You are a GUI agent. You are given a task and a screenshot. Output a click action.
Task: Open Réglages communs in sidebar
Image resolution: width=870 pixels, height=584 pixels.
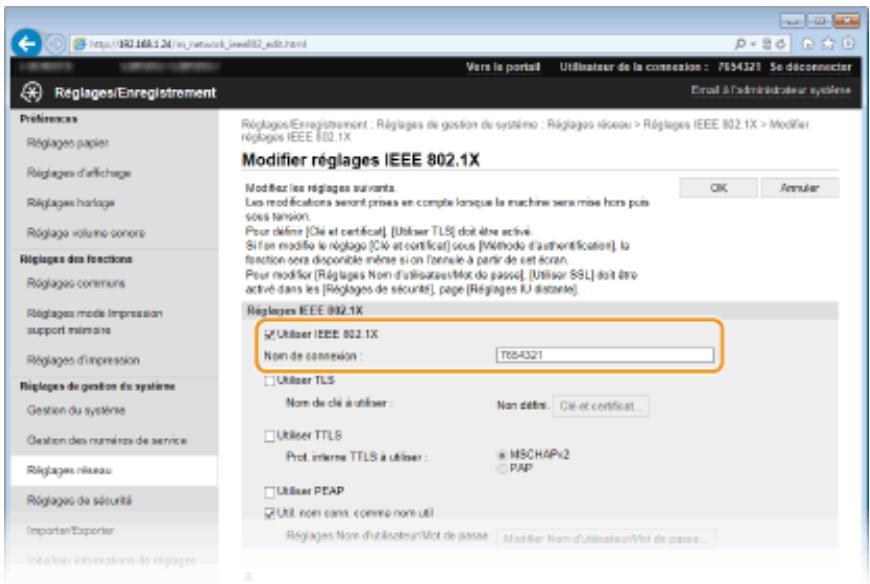[76, 283]
